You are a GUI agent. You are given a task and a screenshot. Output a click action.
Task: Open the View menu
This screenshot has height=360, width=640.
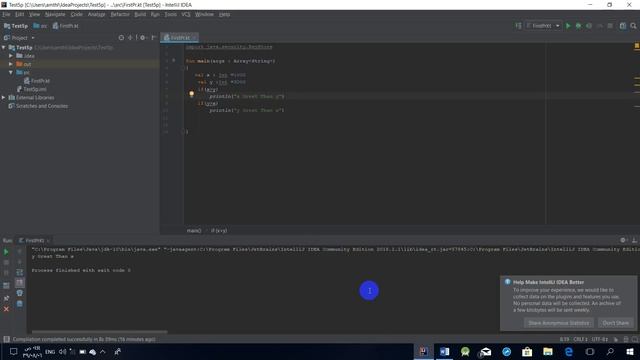click(34, 14)
